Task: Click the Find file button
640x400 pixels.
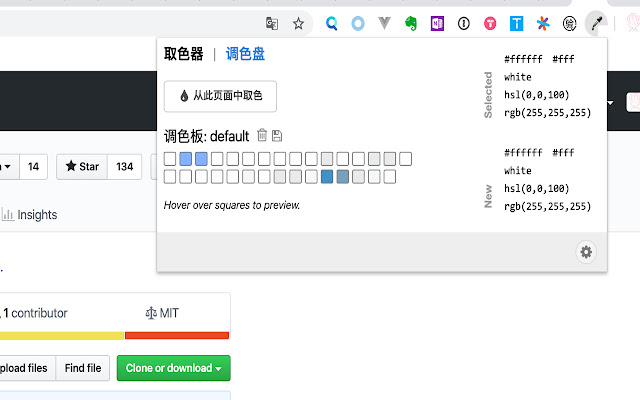Action: coord(83,368)
